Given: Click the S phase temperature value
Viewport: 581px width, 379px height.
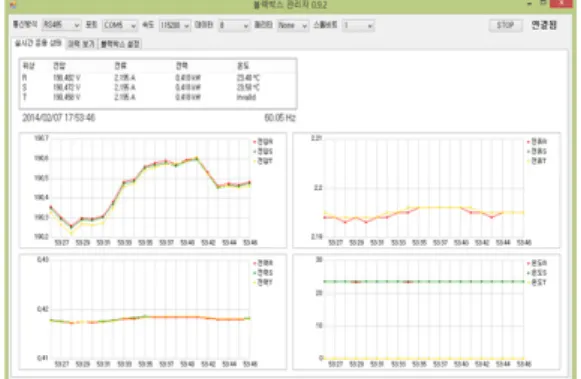Looking at the screenshot, I should [248, 87].
